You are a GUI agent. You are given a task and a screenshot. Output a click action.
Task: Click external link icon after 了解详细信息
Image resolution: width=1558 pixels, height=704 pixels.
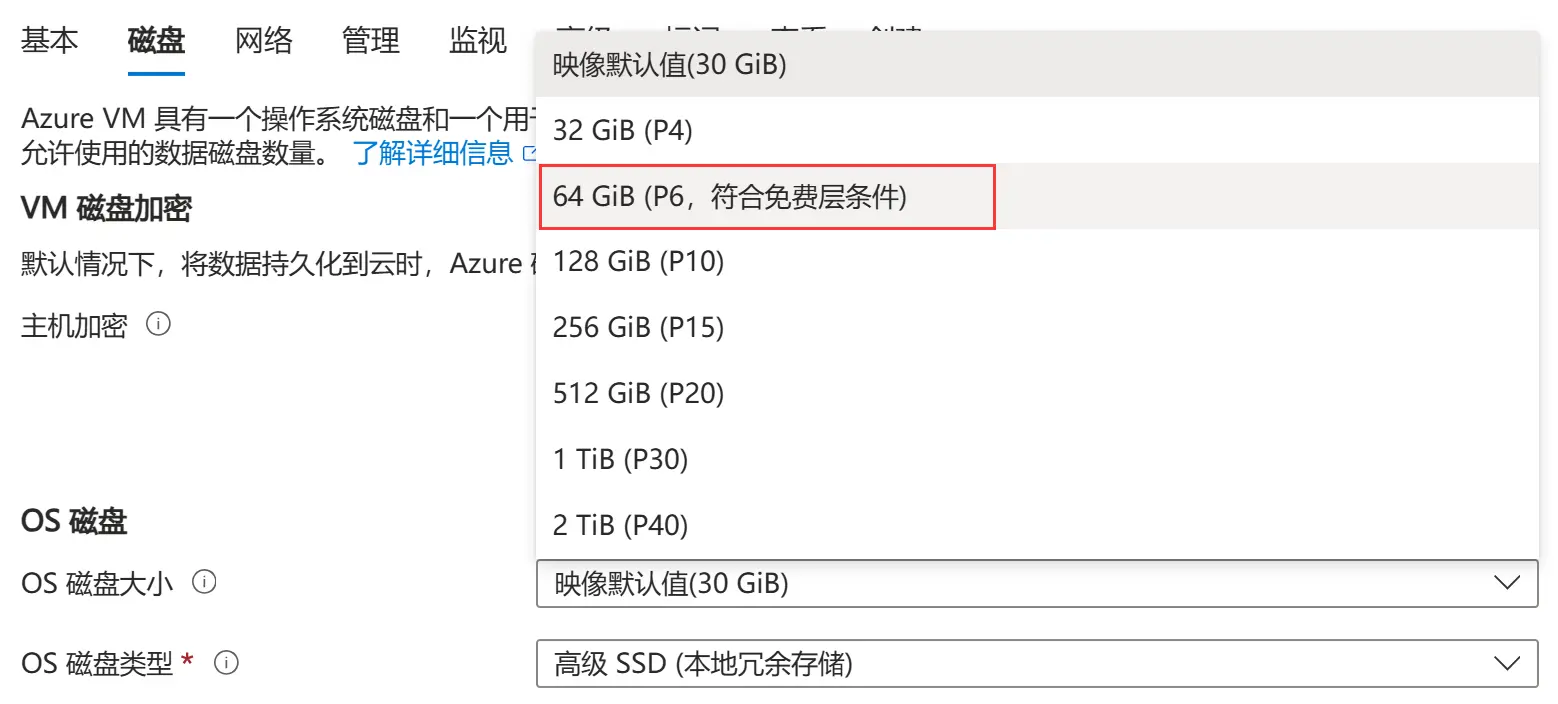pyautogui.click(x=529, y=154)
